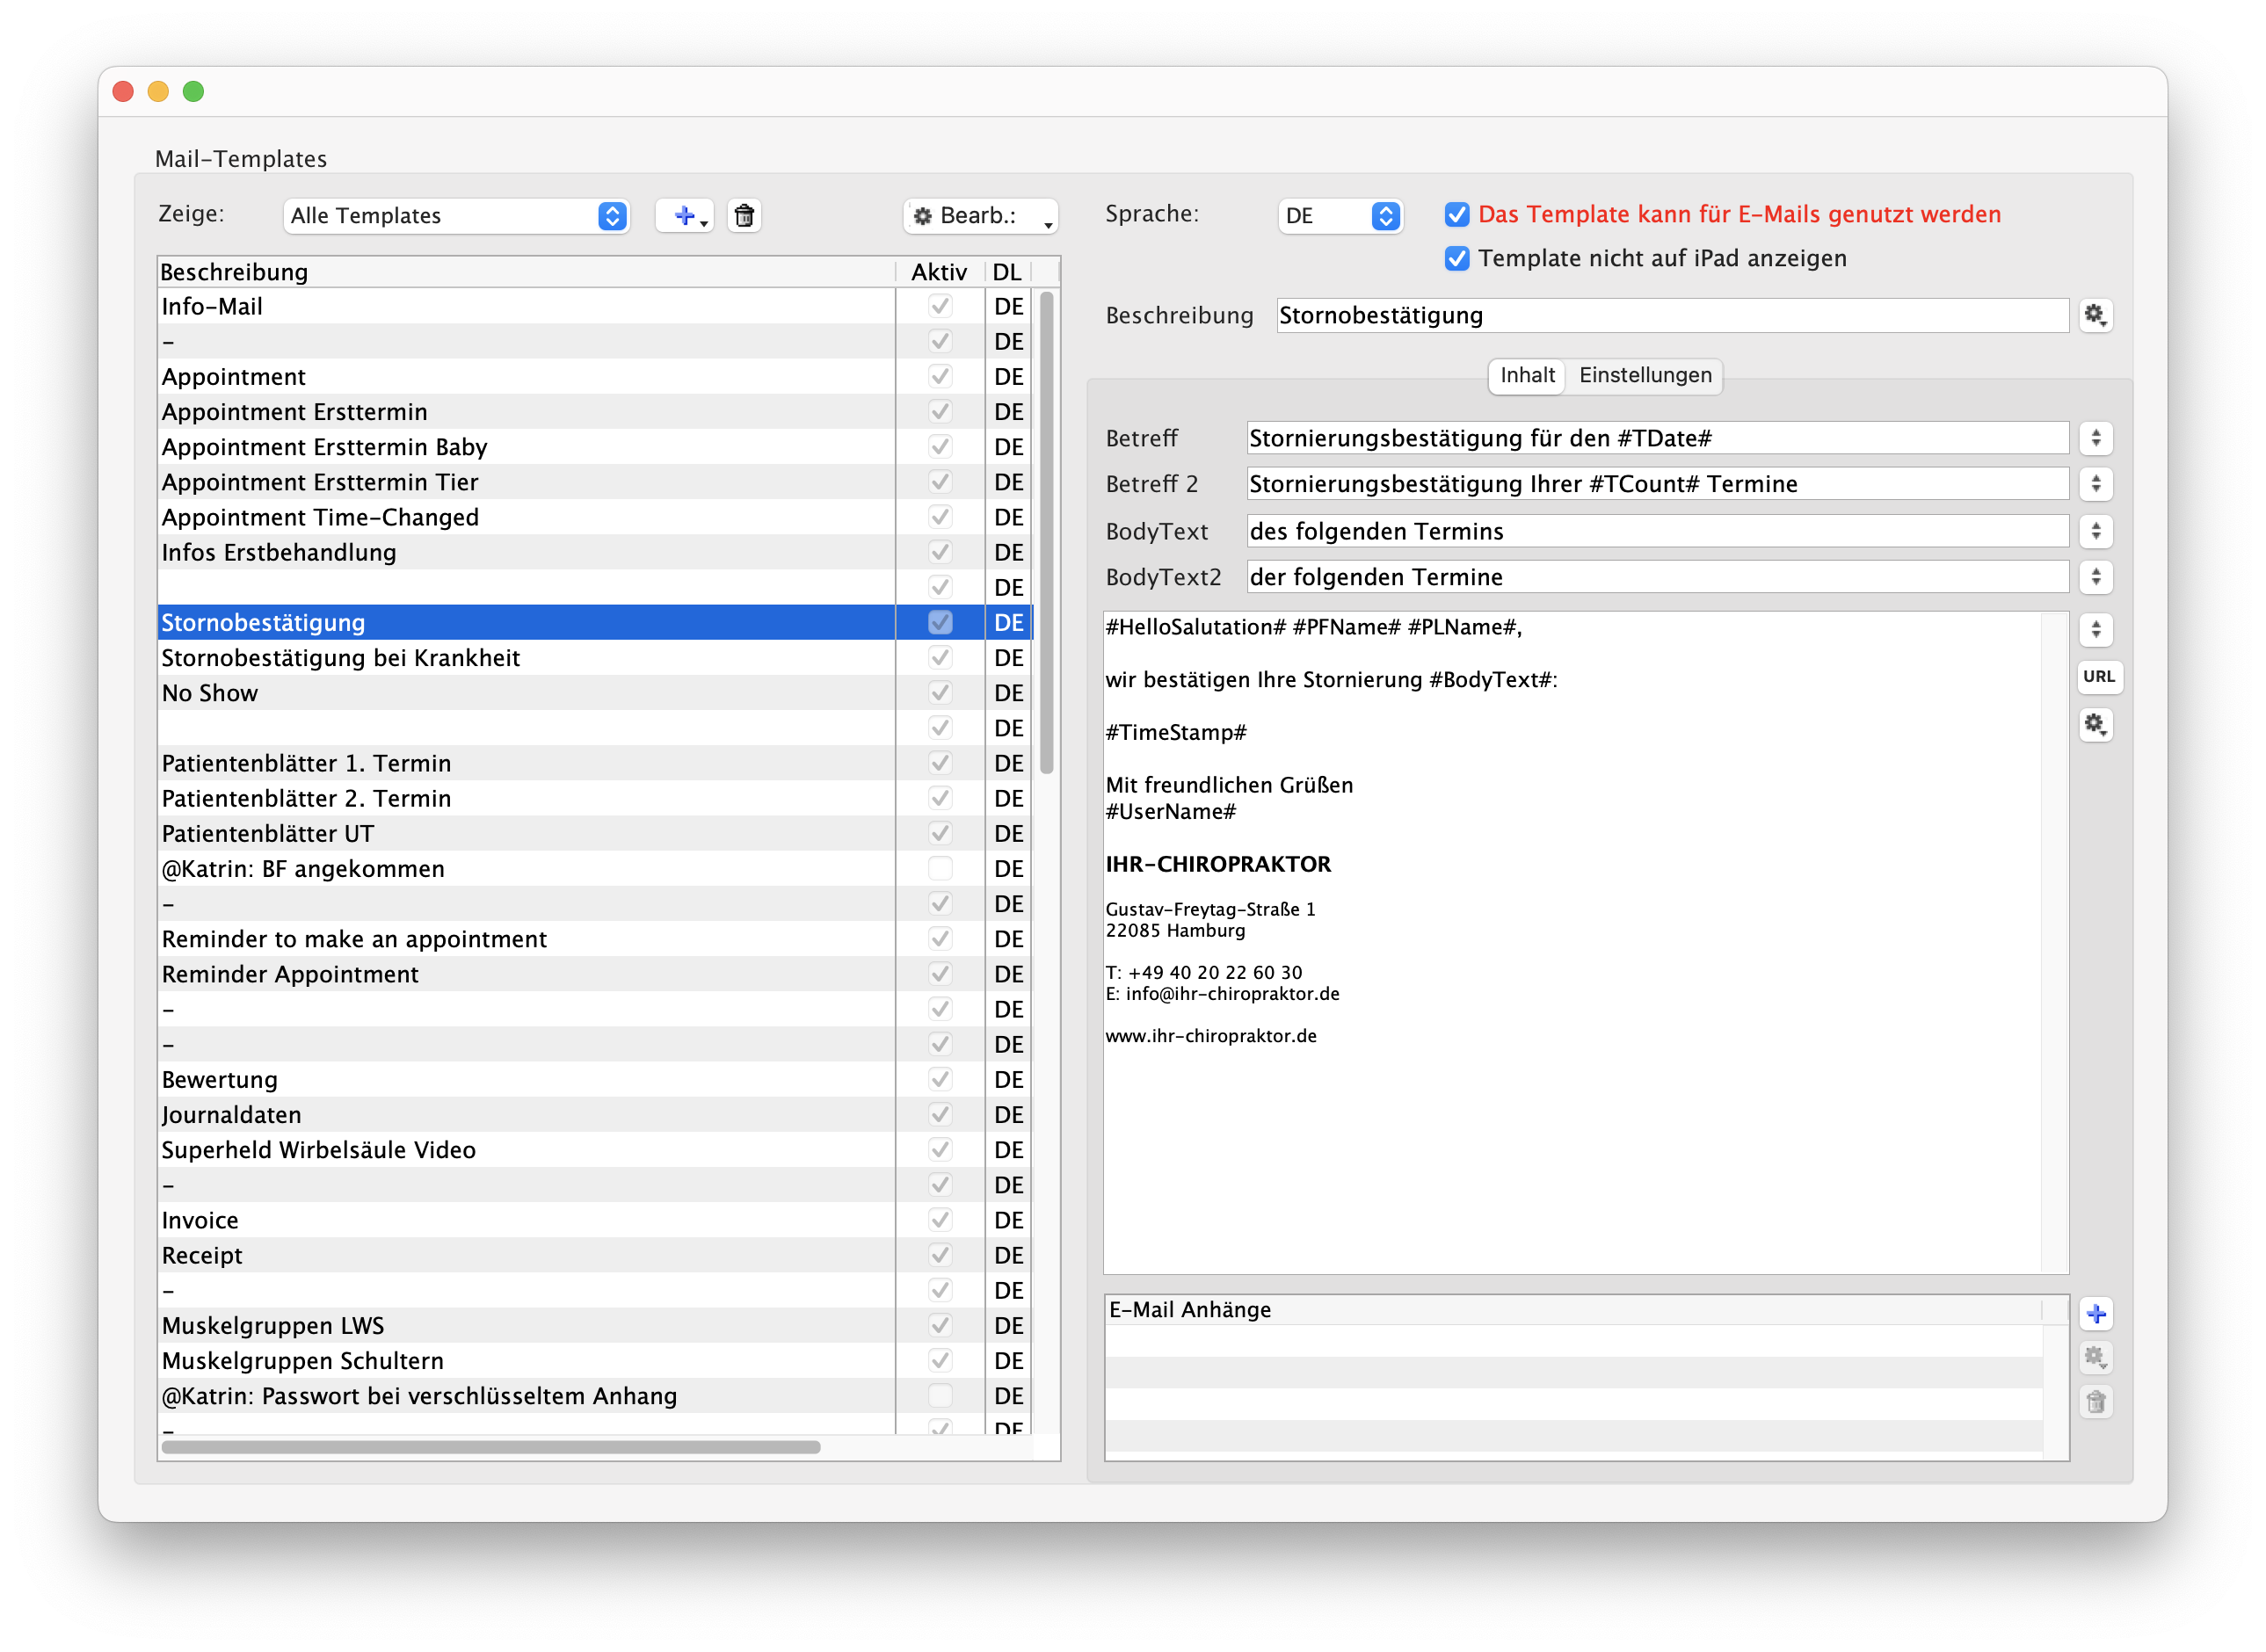Click the stepper next to Betreff field

click(2095, 438)
